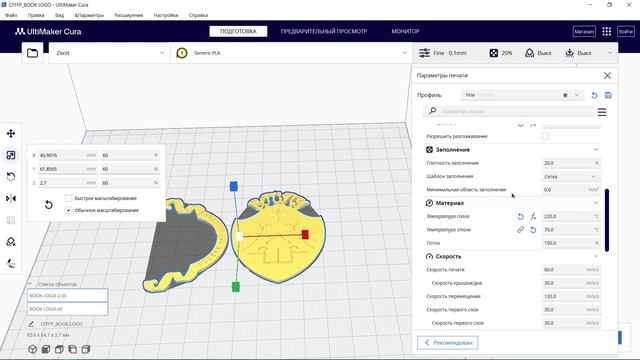The height and width of the screenshot is (360, 640).
Task: Click the Скорость перемещения 120.0 field
Action: tap(571, 296)
